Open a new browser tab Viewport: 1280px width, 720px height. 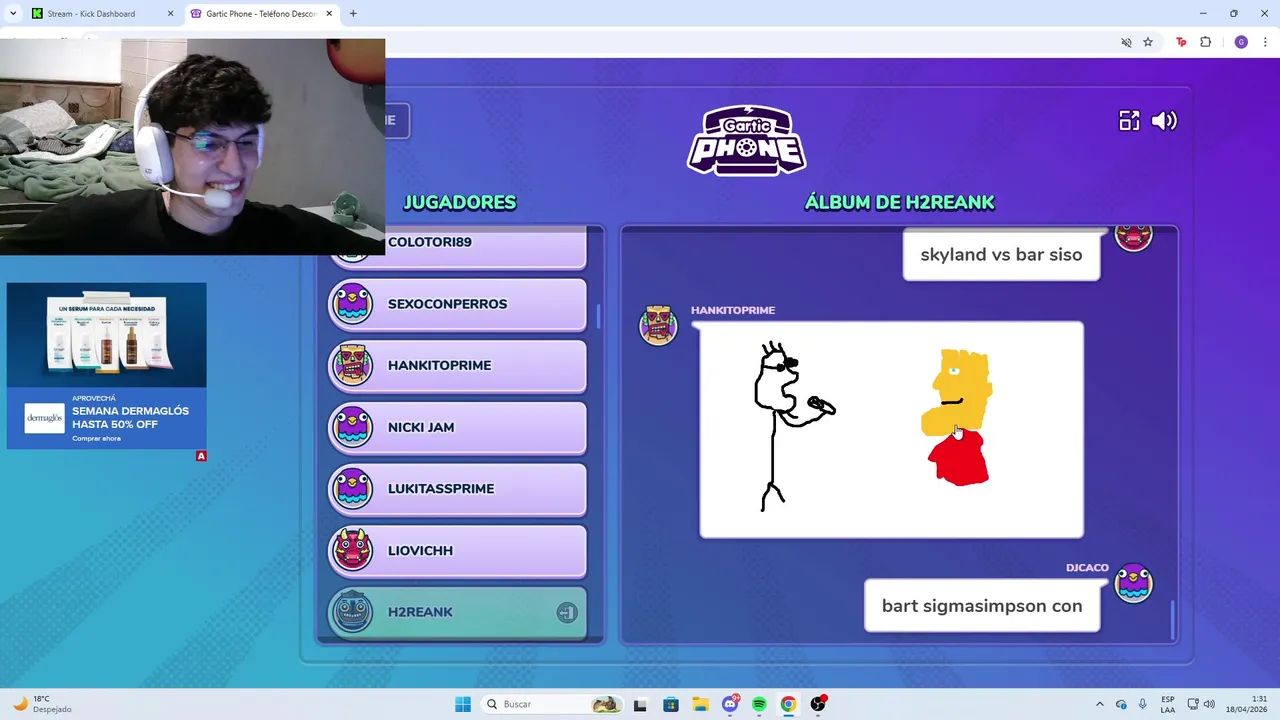[353, 14]
